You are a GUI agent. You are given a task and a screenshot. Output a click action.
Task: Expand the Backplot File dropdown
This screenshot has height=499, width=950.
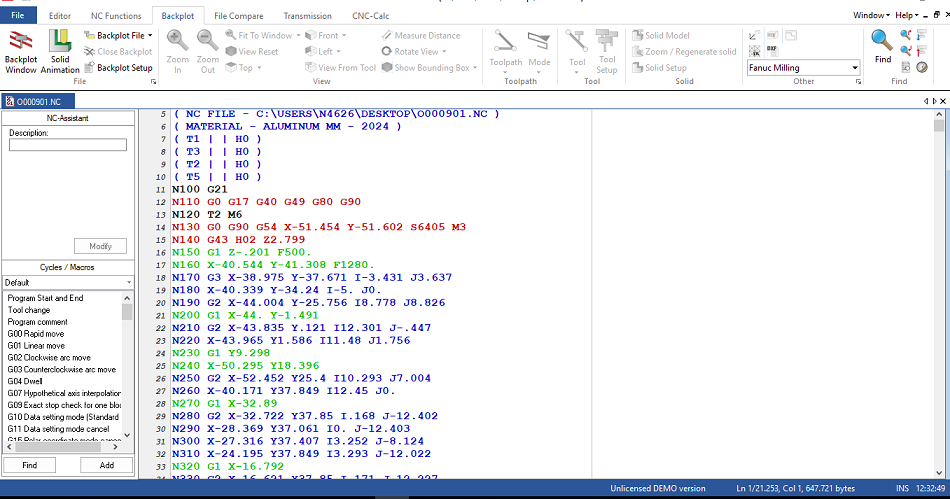pyautogui.click(x=149, y=36)
